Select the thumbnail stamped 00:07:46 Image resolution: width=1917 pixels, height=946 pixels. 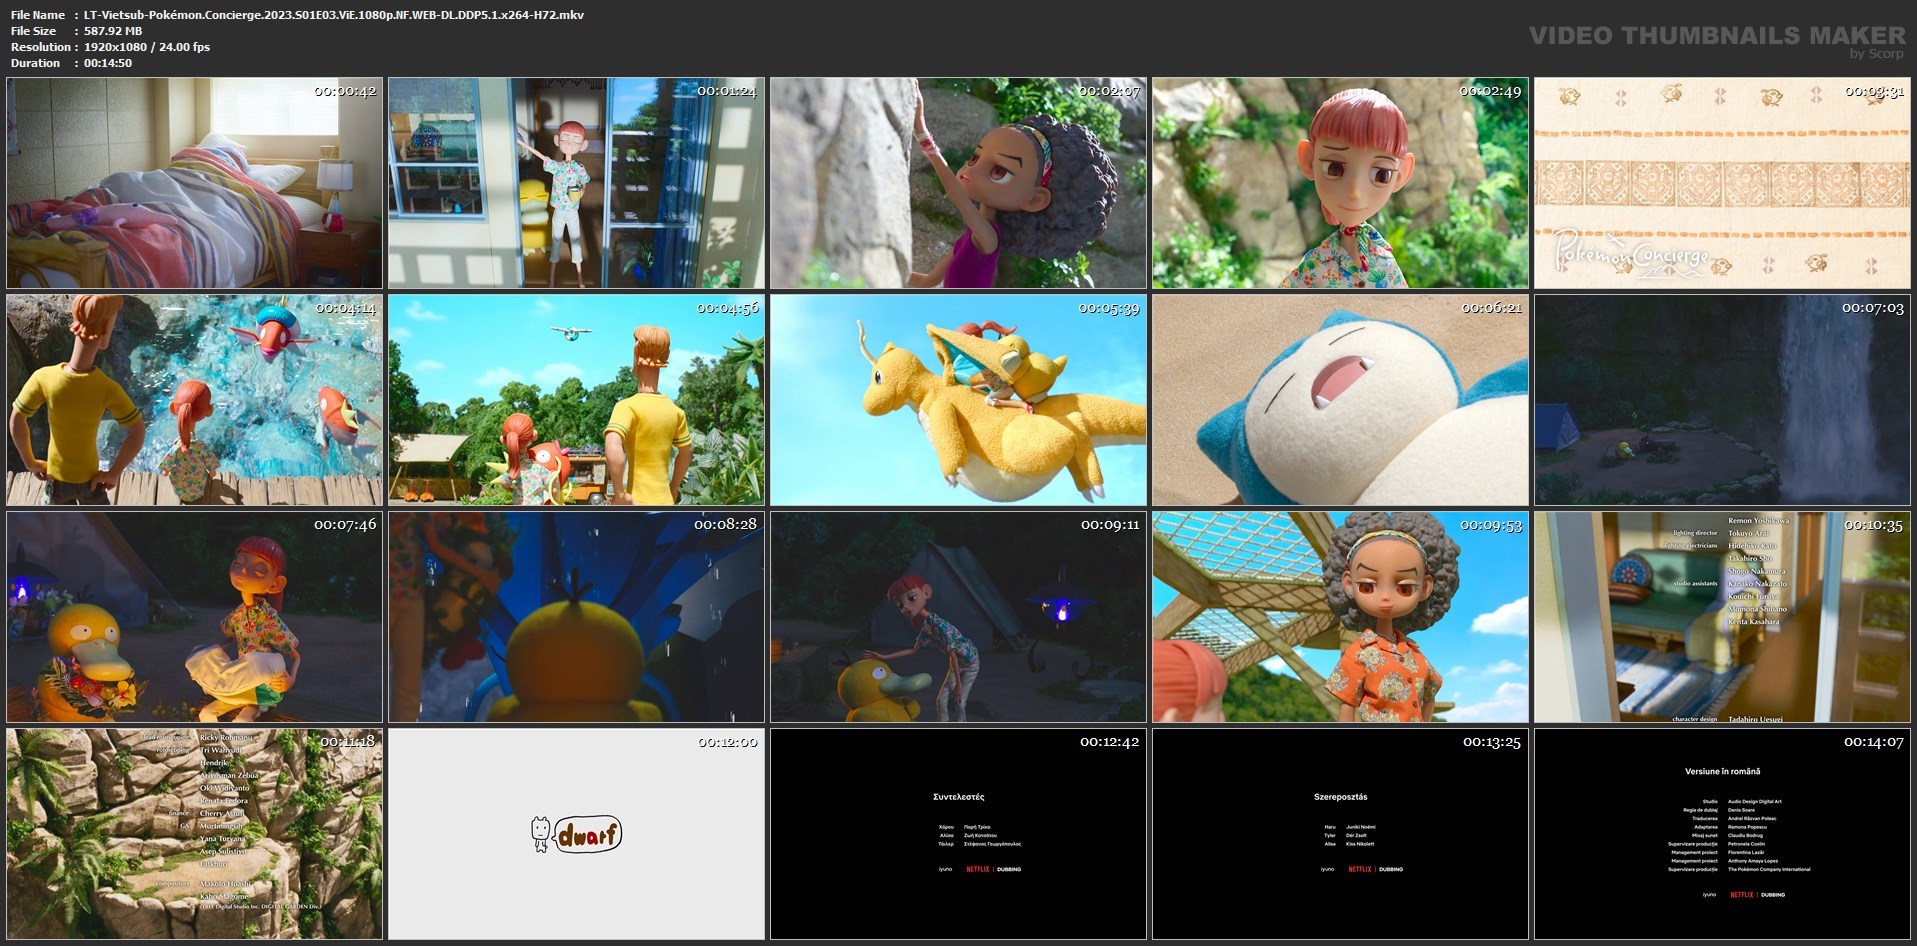tap(195, 617)
